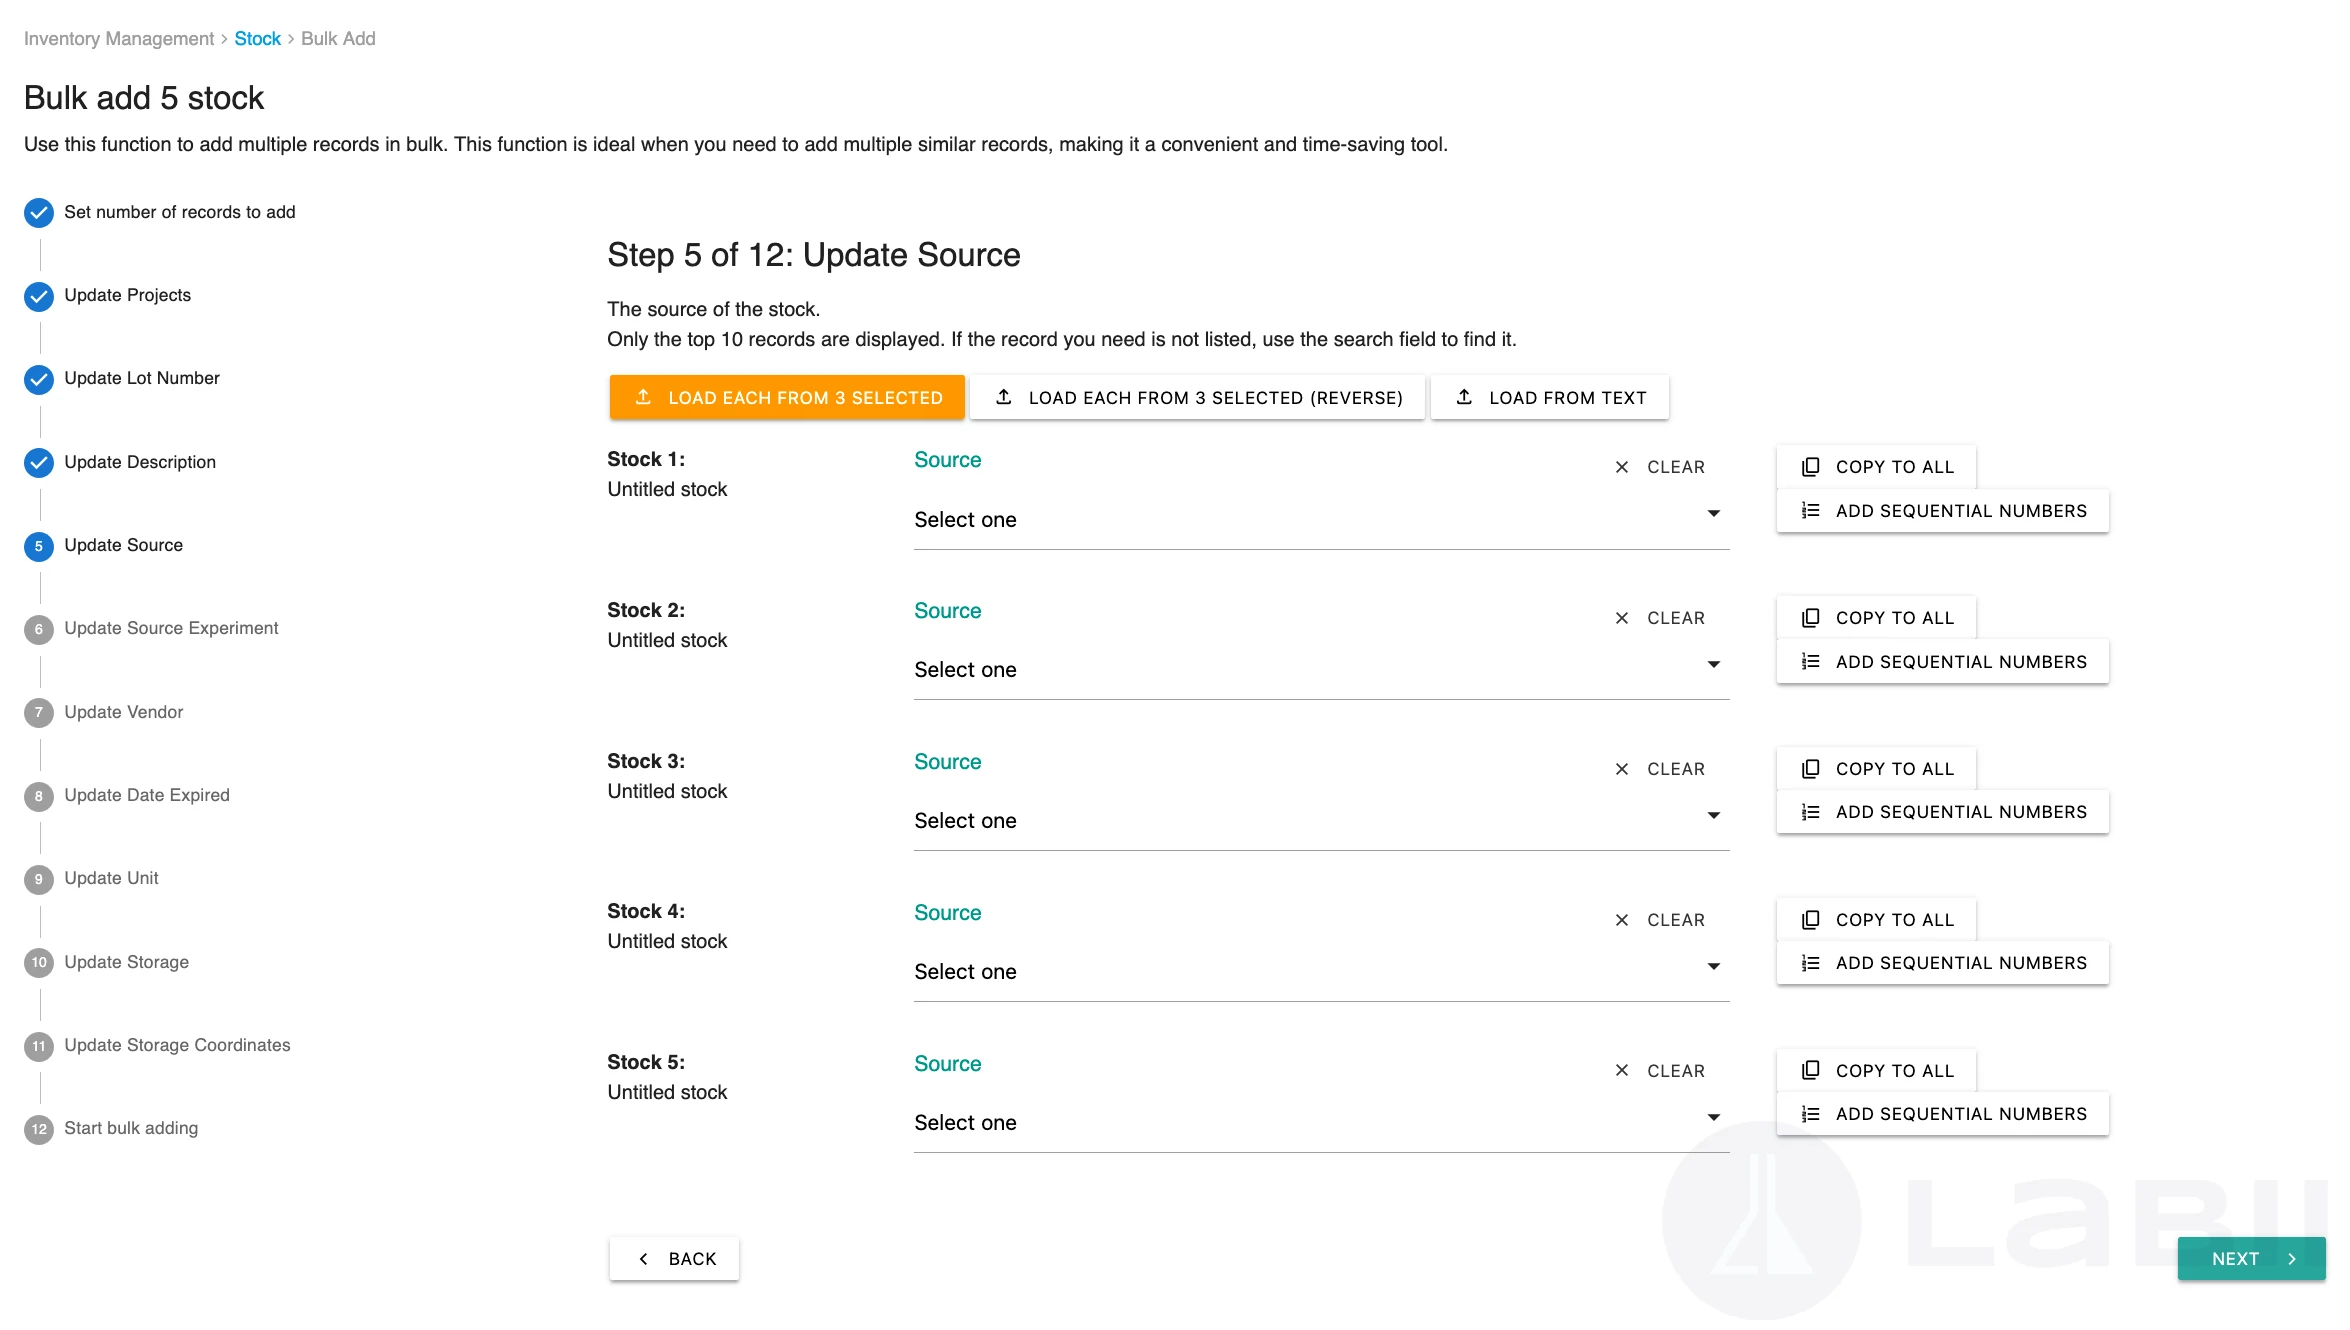Viewport: 2350px width, 1330px height.
Task: Click completed checkmark for Update Projects step
Action: (39, 296)
